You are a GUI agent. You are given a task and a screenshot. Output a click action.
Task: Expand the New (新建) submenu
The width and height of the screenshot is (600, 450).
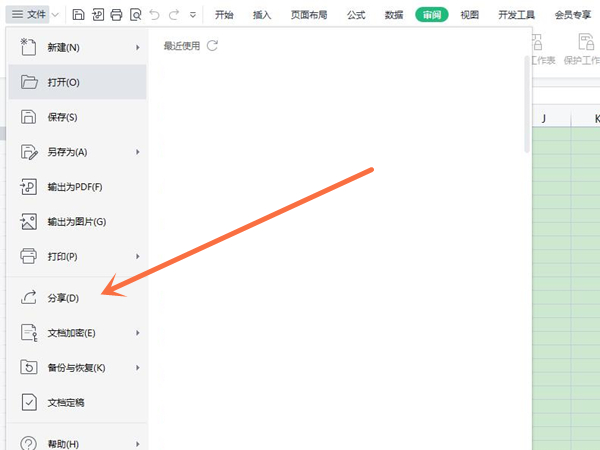tap(137, 47)
